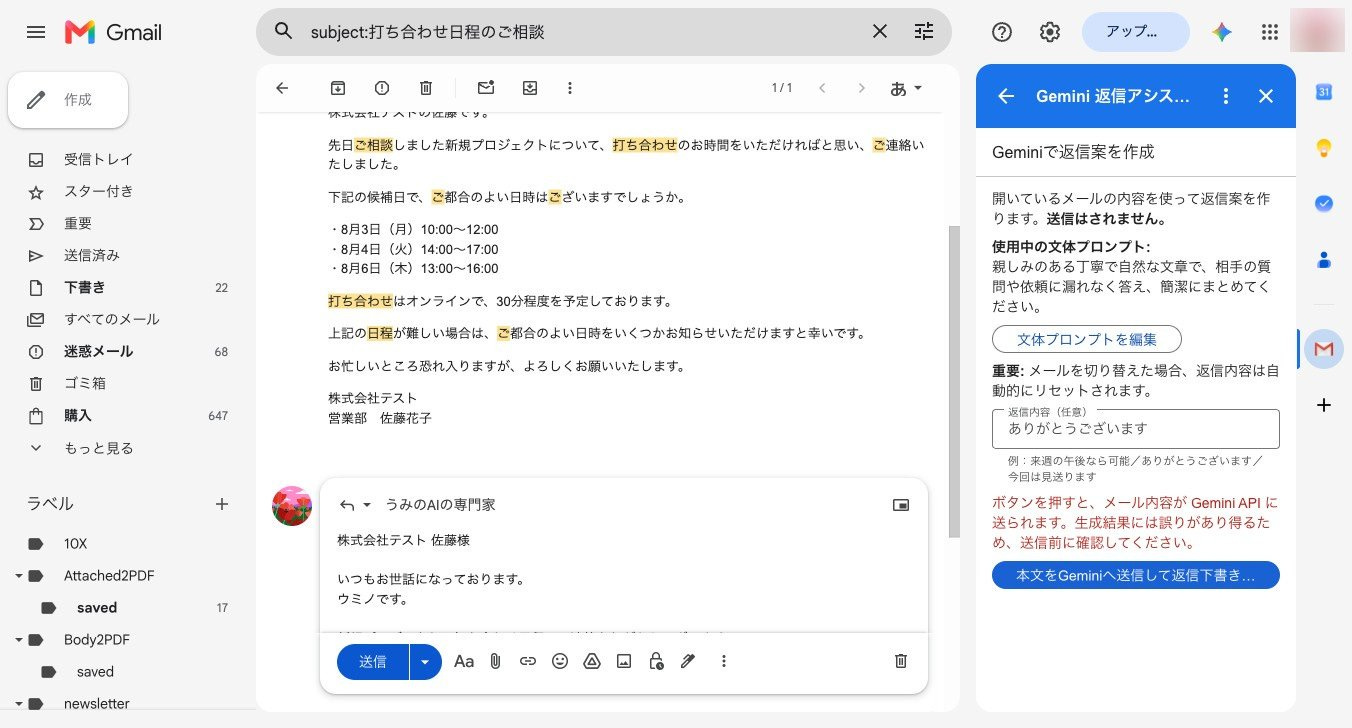Go back in the Gemini assistant panel
Image resolution: width=1352 pixels, height=728 pixels.
click(x=1006, y=96)
